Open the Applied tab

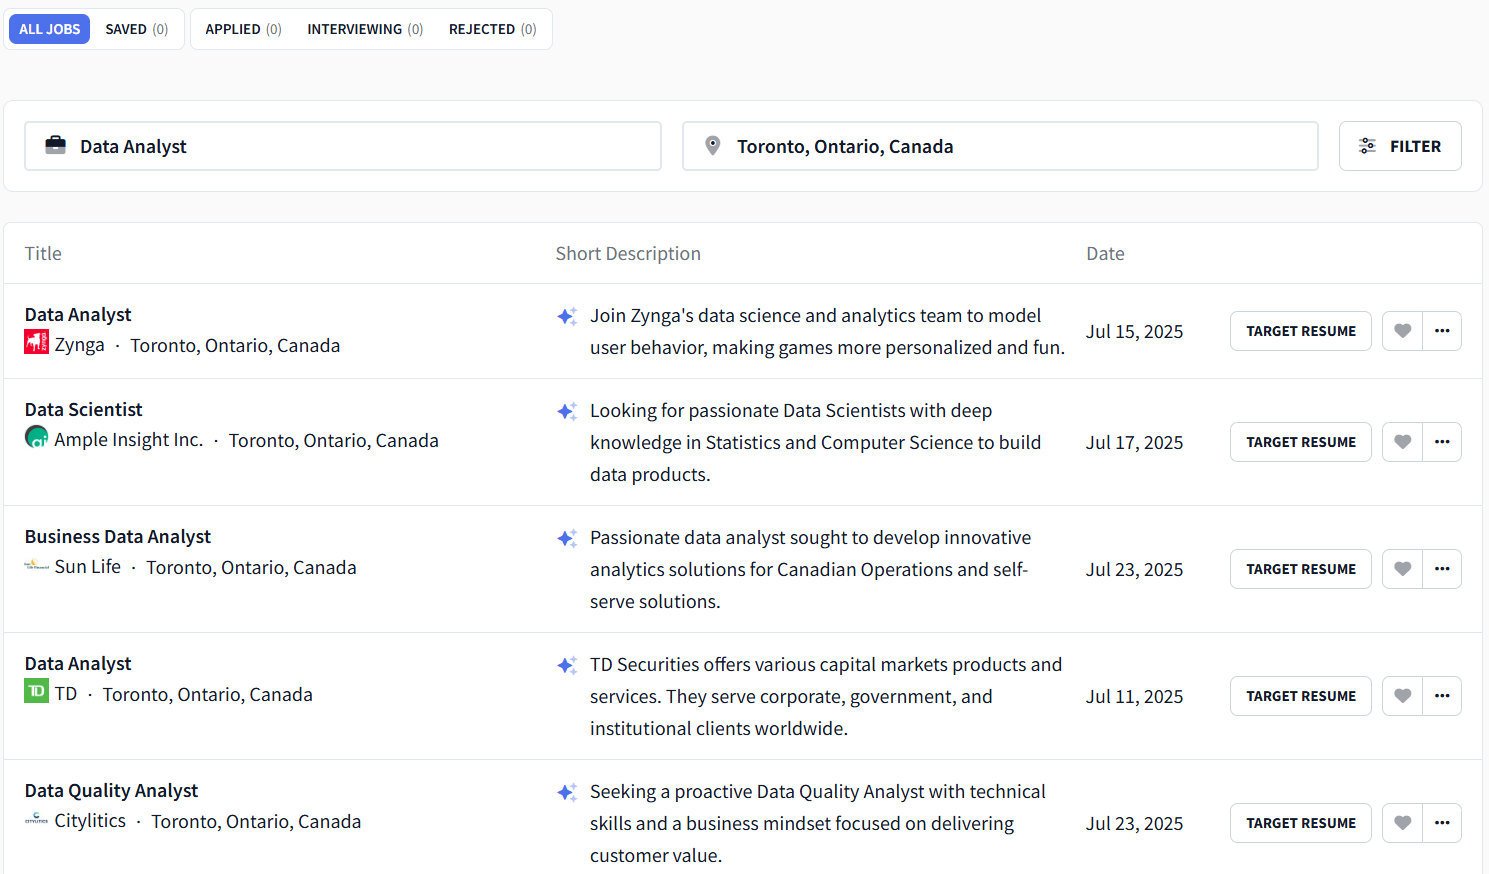[243, 29]
